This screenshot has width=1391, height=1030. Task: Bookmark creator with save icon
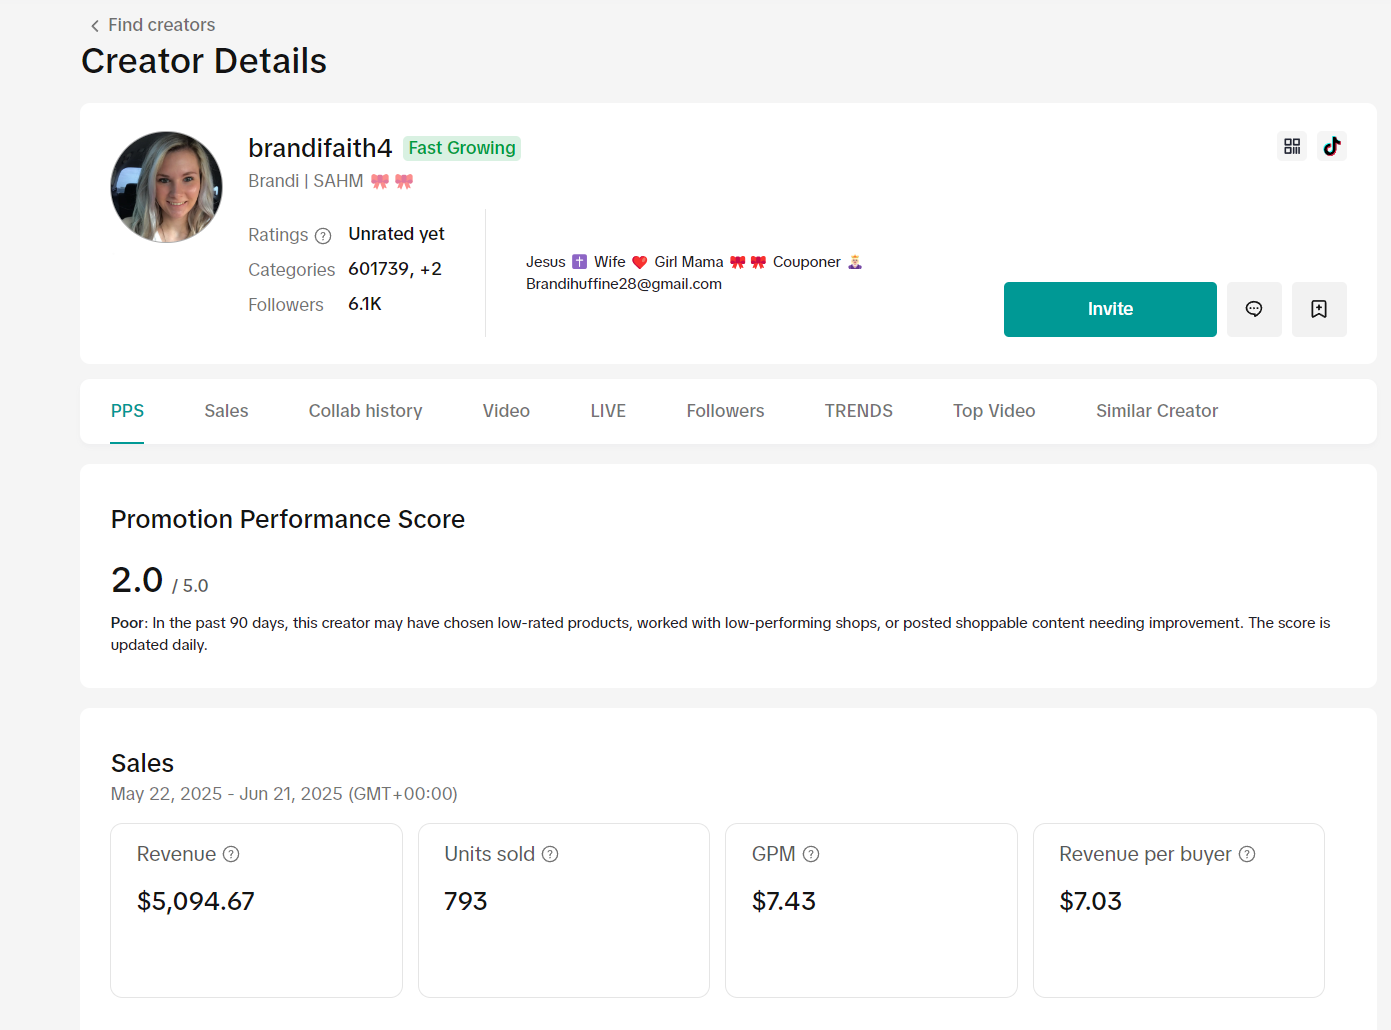click(1319, 309)
